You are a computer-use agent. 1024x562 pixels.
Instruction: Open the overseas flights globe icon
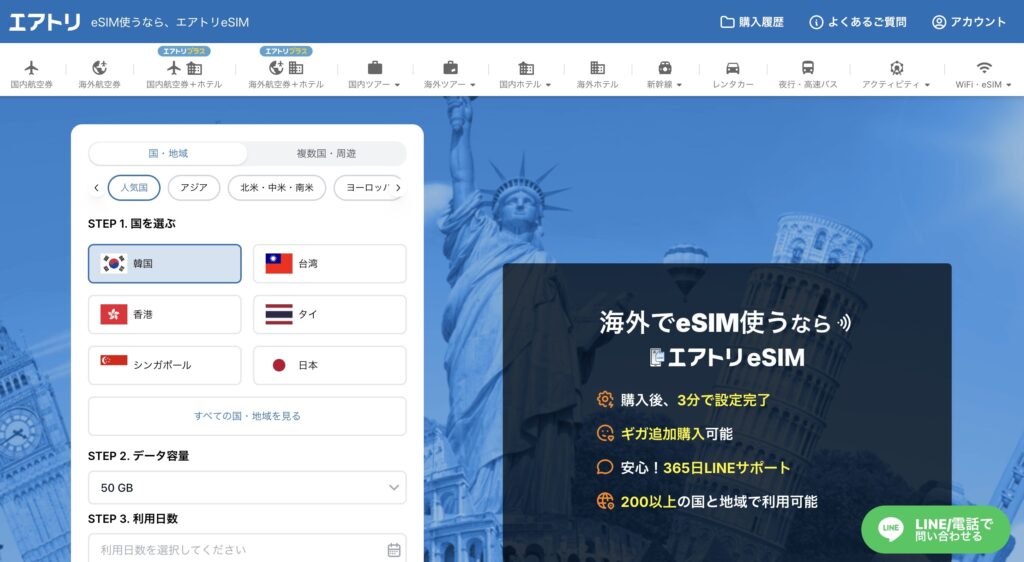point(99,68)
